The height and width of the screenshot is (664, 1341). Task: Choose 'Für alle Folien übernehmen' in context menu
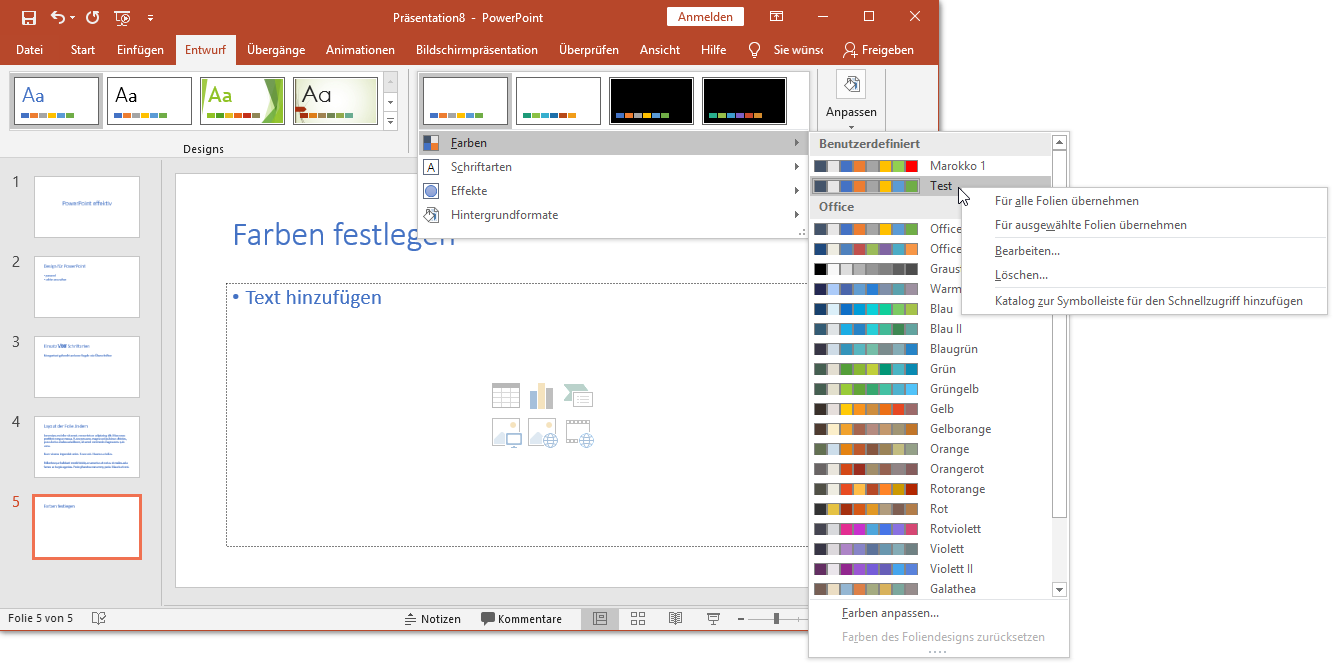click(1144, 201)
